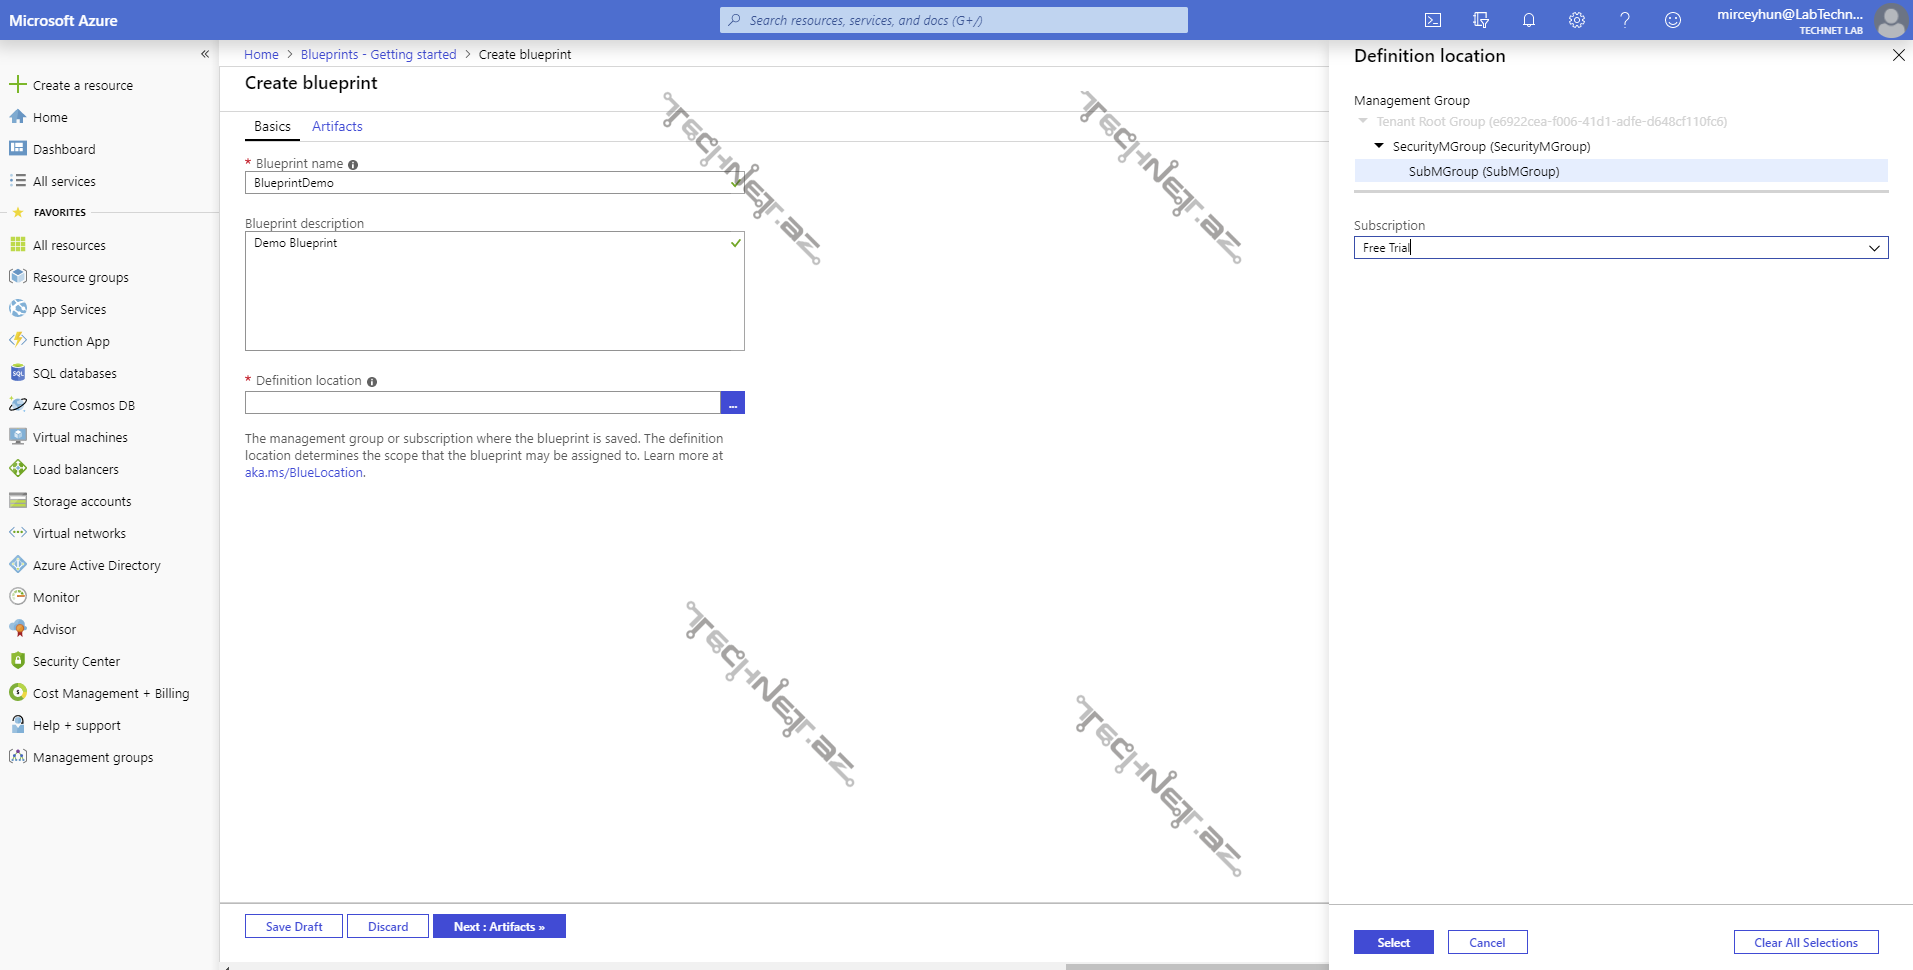Viewport: 1913px width, 970px height.
Task: Collapse the left sidebar menu
Action: (x=205, y=54)
